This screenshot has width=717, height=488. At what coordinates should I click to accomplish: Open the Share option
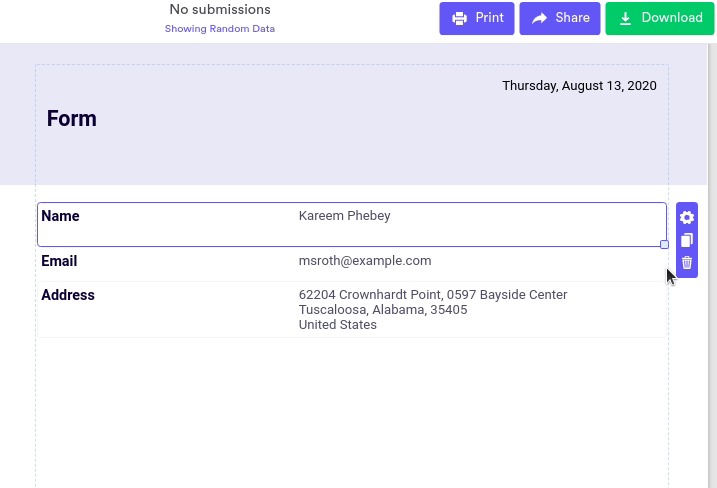(560, 18)
